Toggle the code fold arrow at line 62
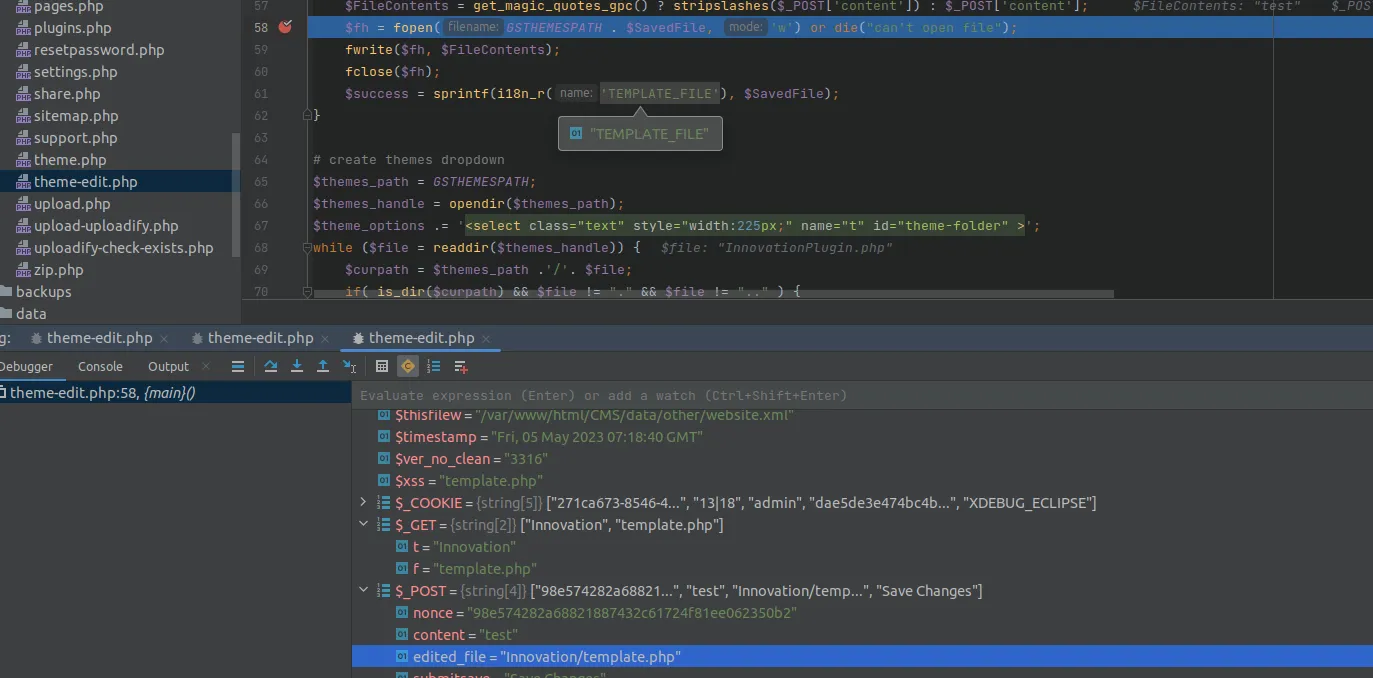The width and height of the screenshot is (1373, 678). (308, 114)
